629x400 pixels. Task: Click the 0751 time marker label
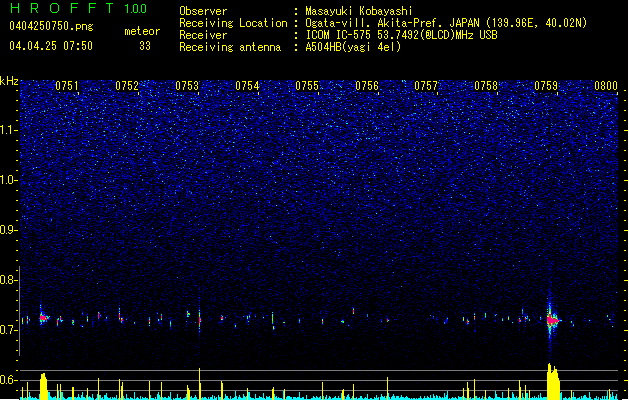click(x=67, y=86)
